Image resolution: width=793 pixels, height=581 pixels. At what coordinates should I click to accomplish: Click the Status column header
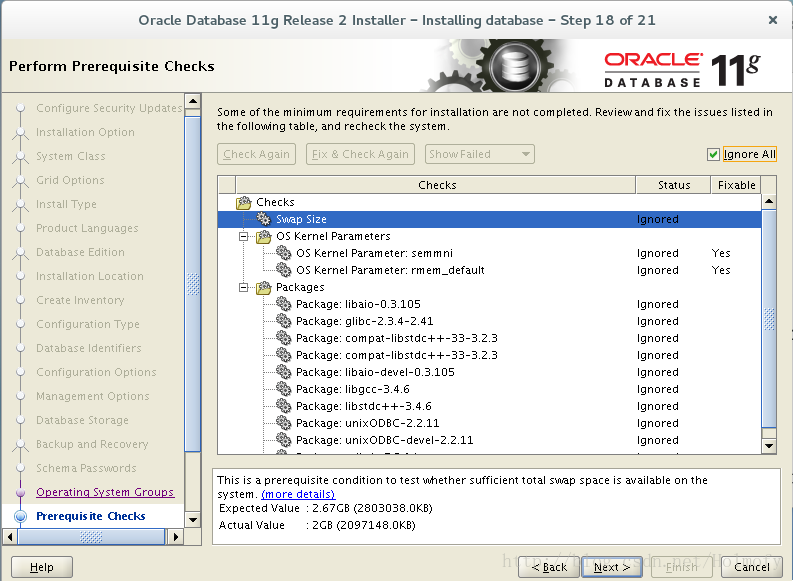[673, 185]
